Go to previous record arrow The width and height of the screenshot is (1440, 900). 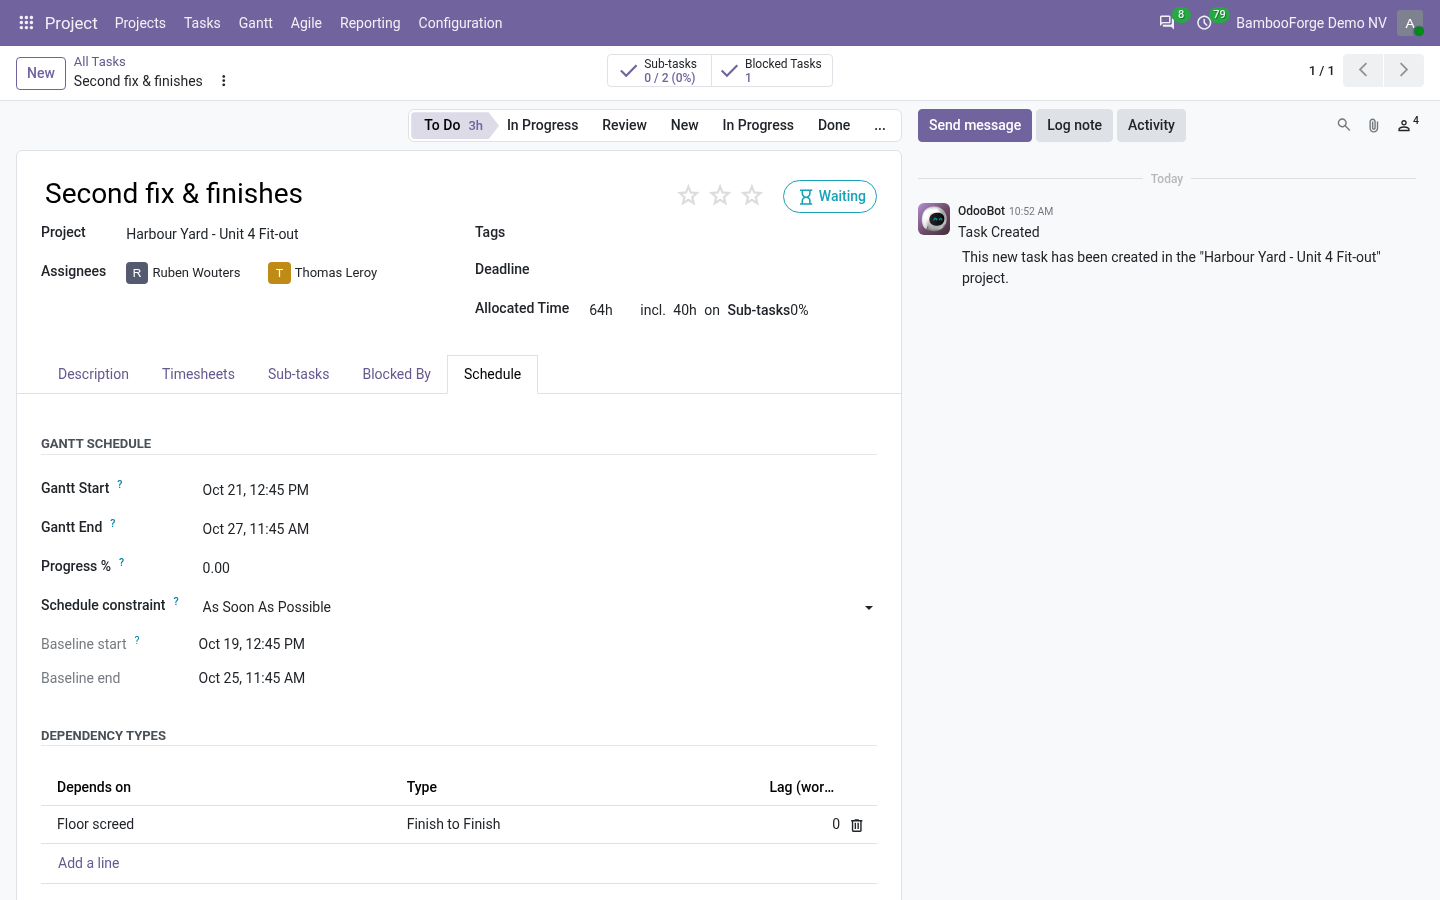(1363, 70)
